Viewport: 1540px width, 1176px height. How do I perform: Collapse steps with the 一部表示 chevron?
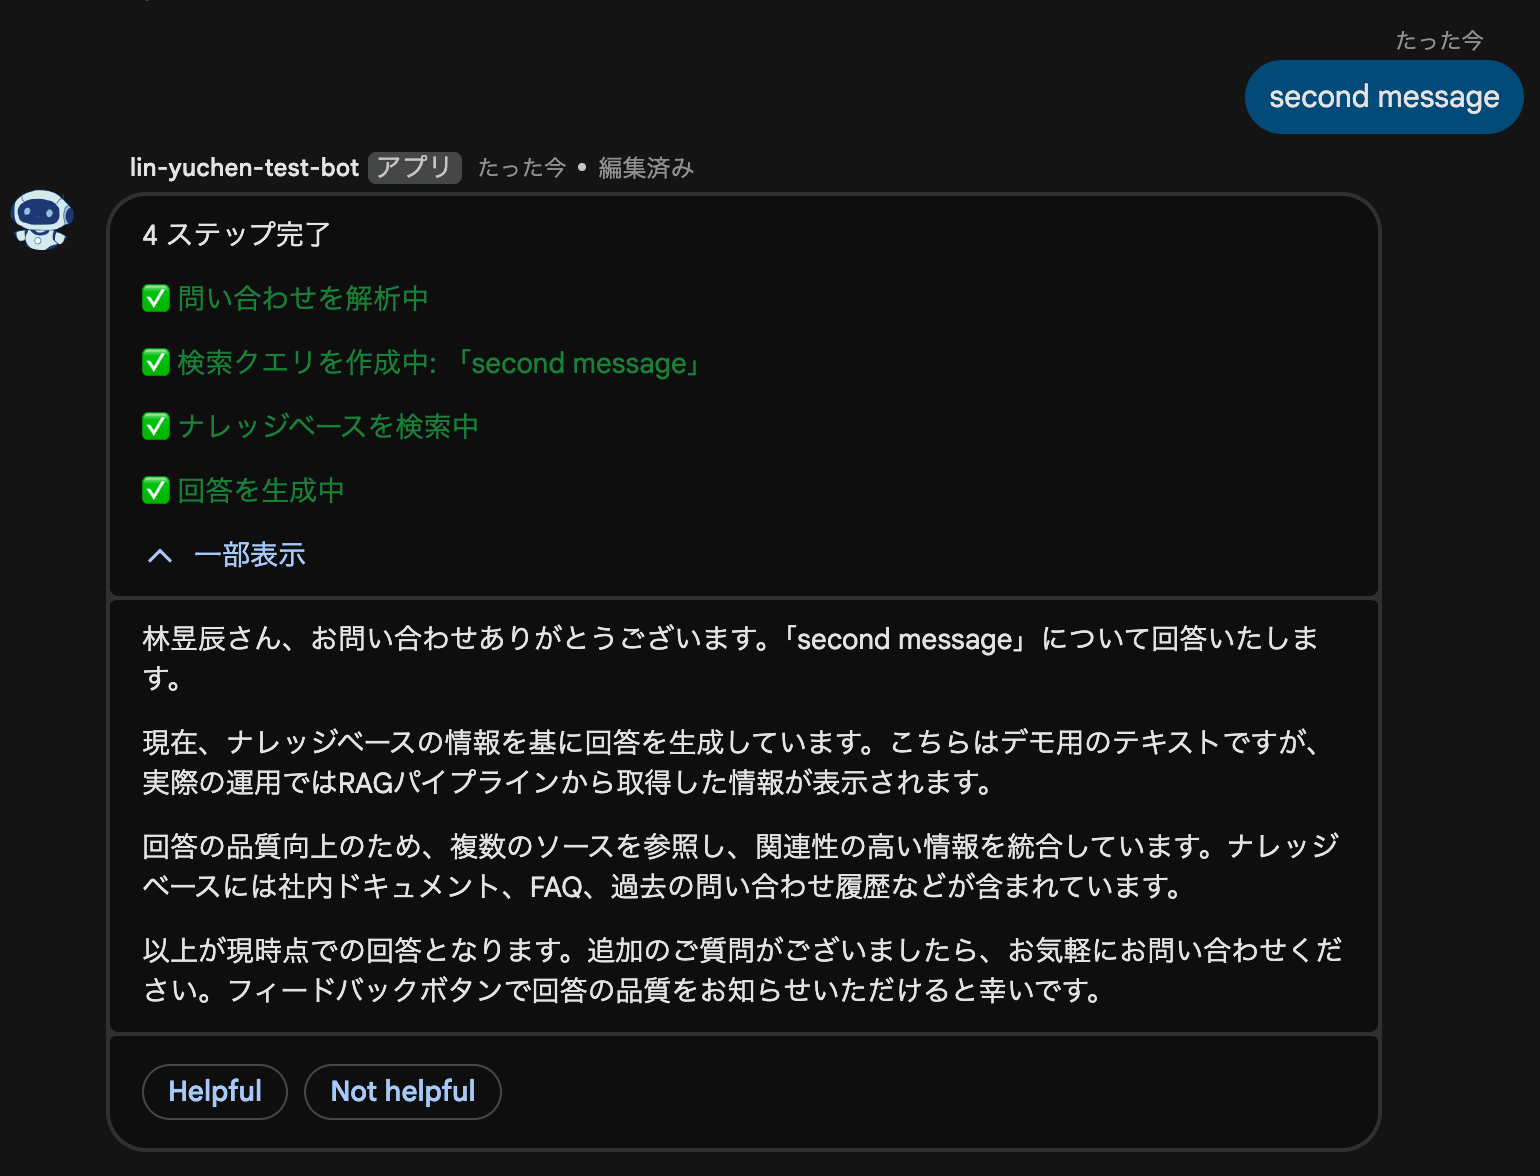click(160, 555)
